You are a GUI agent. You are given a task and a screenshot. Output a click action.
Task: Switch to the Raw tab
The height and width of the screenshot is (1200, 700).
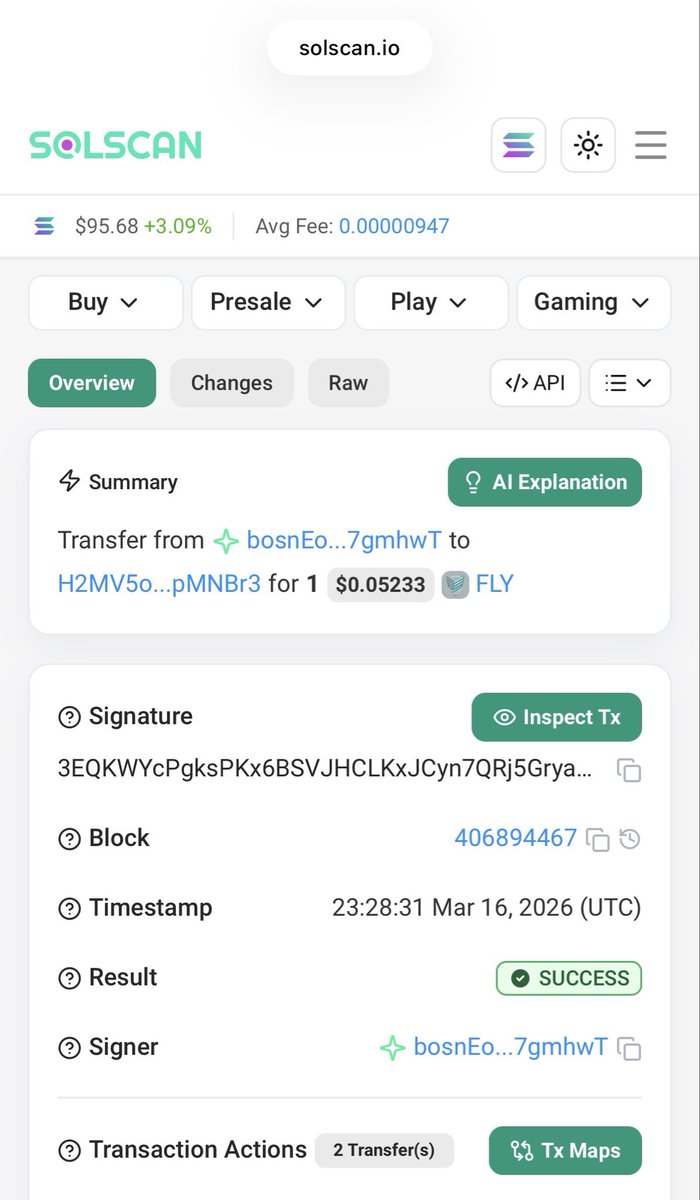[x=348, y=383]
